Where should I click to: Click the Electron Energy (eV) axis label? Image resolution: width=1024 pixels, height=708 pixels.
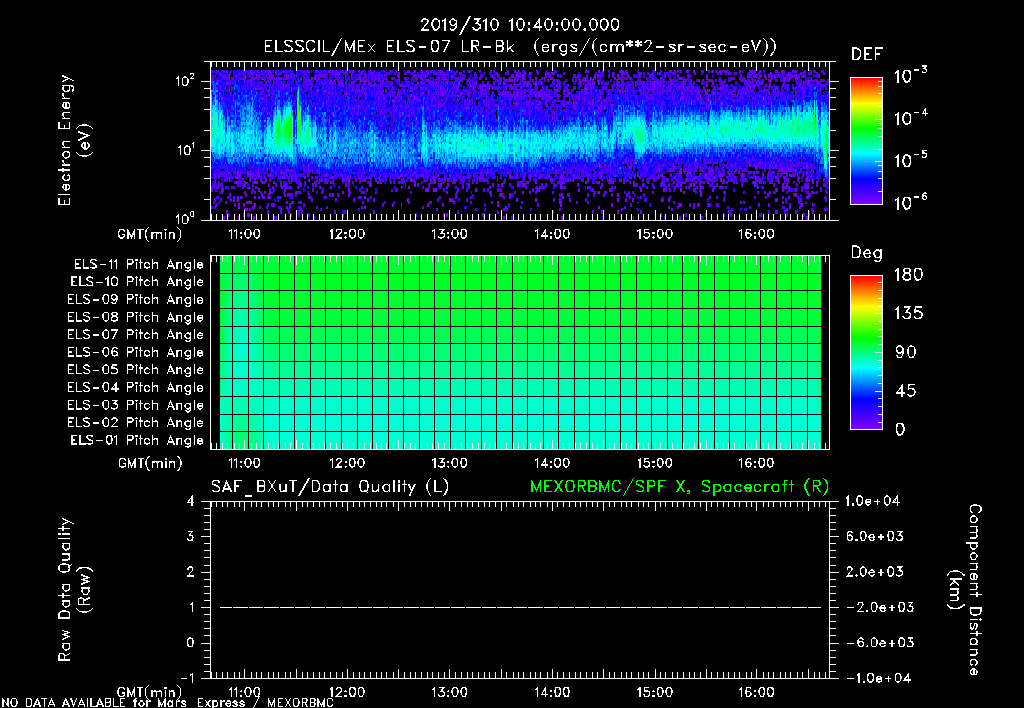tap(74, 140)
